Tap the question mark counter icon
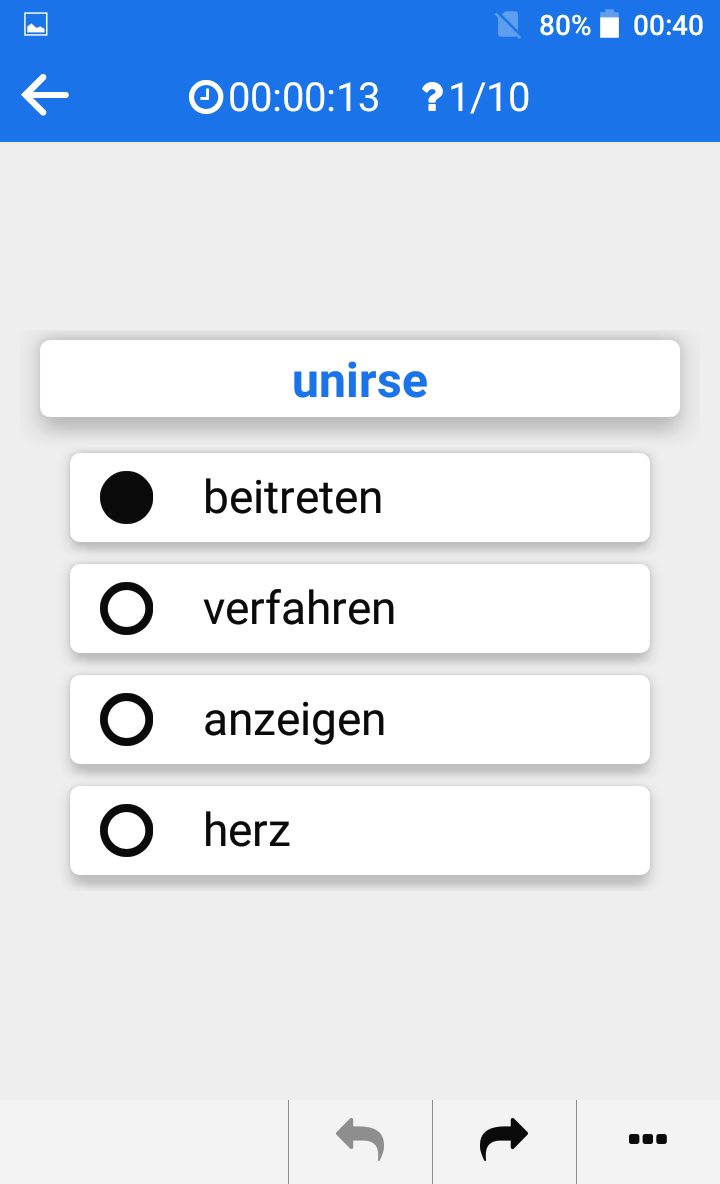Image resolution: width=720 pixels, height=1184 pixels. pyautogui.click(x=432, y=98)
